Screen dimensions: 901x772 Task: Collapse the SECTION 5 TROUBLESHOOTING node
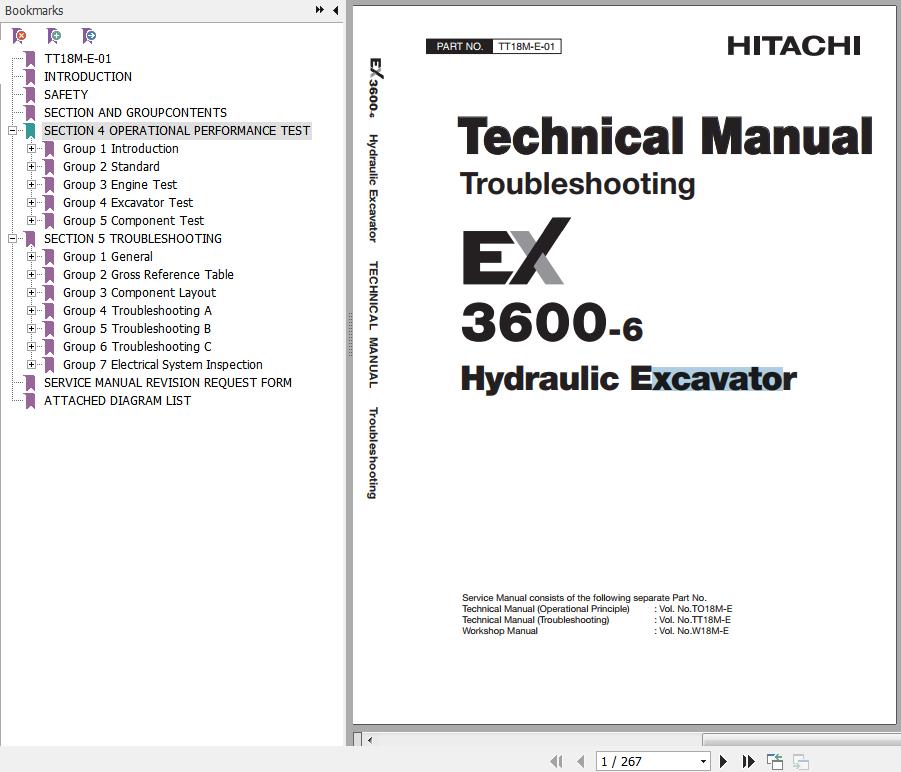pos(13,239)
